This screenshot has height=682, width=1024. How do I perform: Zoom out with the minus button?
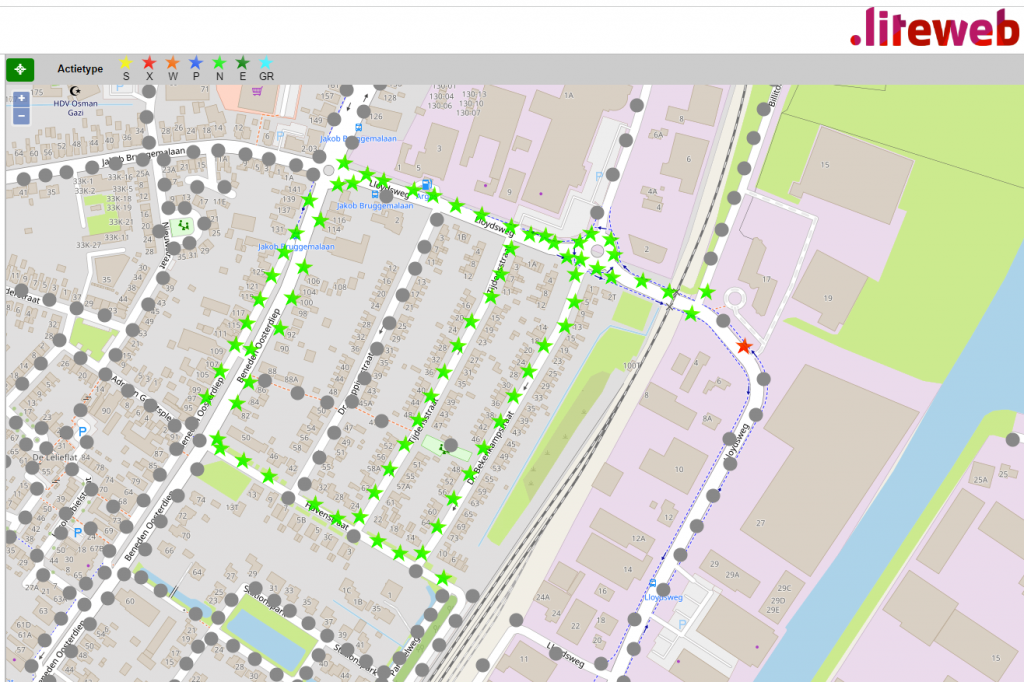tap(21, 116)
